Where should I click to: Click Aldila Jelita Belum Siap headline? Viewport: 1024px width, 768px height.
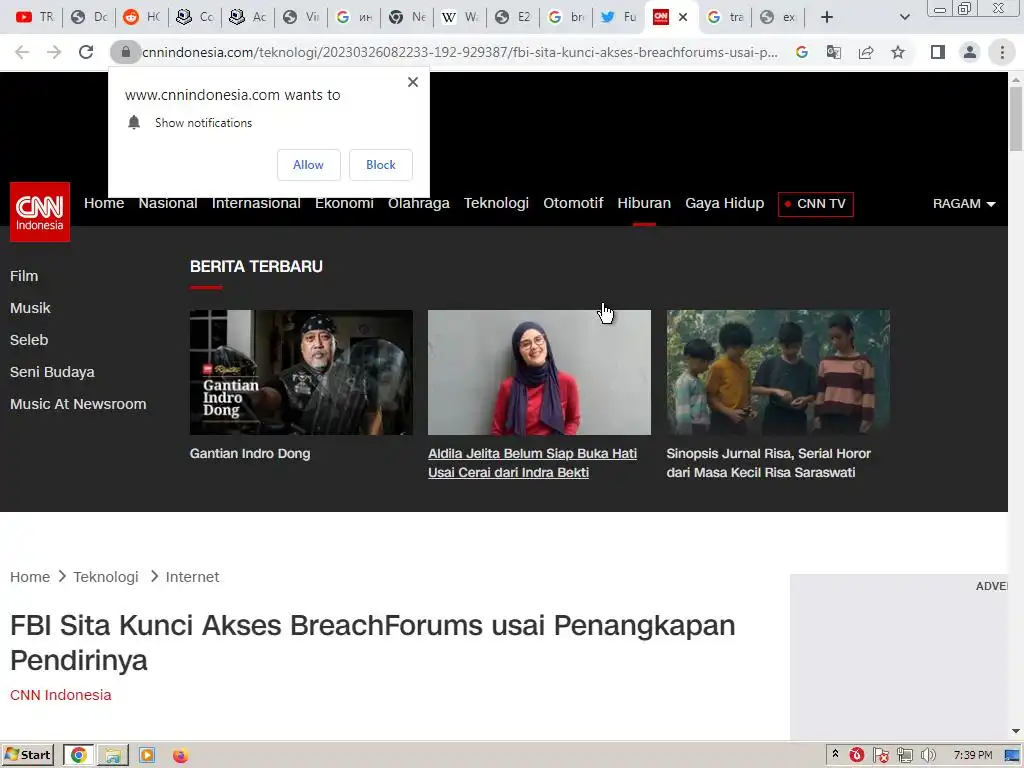(532, 463)
